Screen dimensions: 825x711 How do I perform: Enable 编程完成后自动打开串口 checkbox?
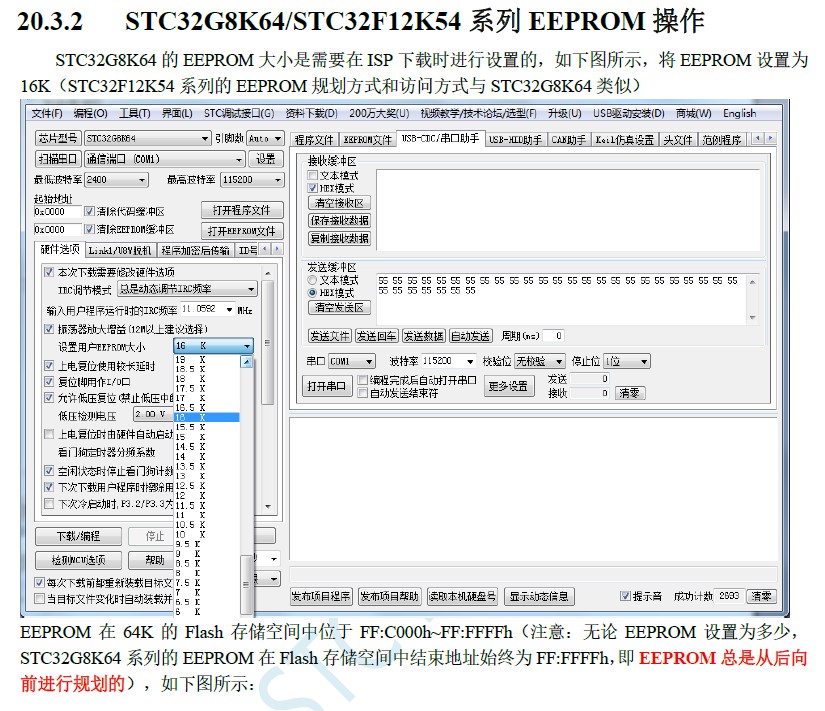[363, 380]
